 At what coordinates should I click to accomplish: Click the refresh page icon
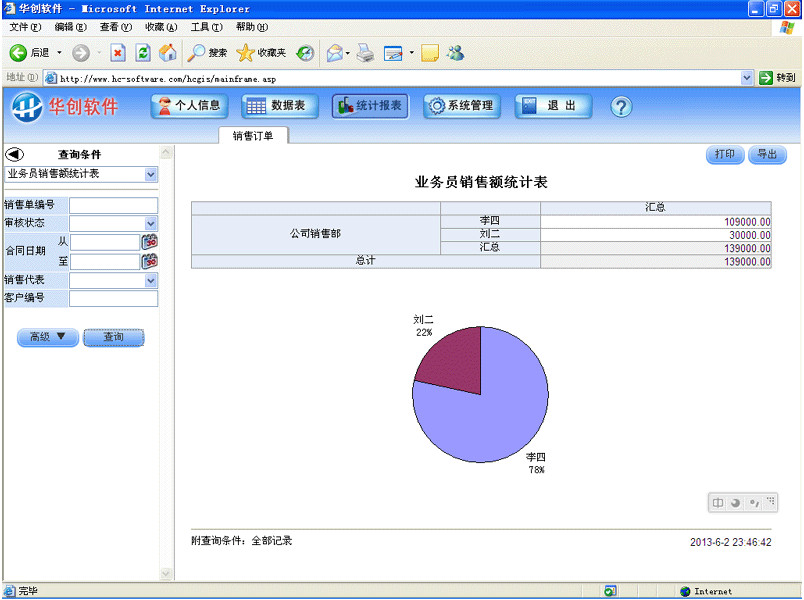point(142,52)
